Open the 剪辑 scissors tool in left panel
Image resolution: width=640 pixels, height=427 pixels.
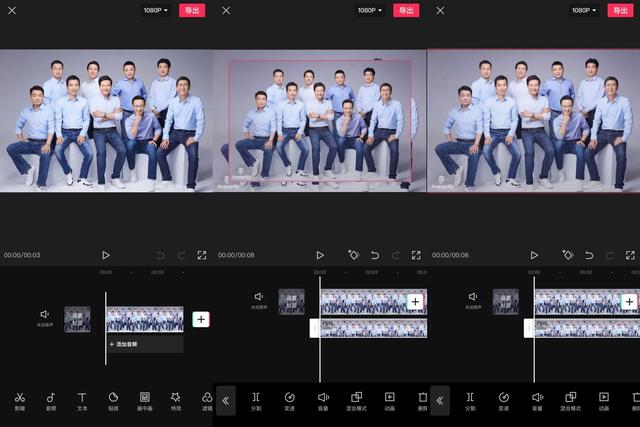20,401
